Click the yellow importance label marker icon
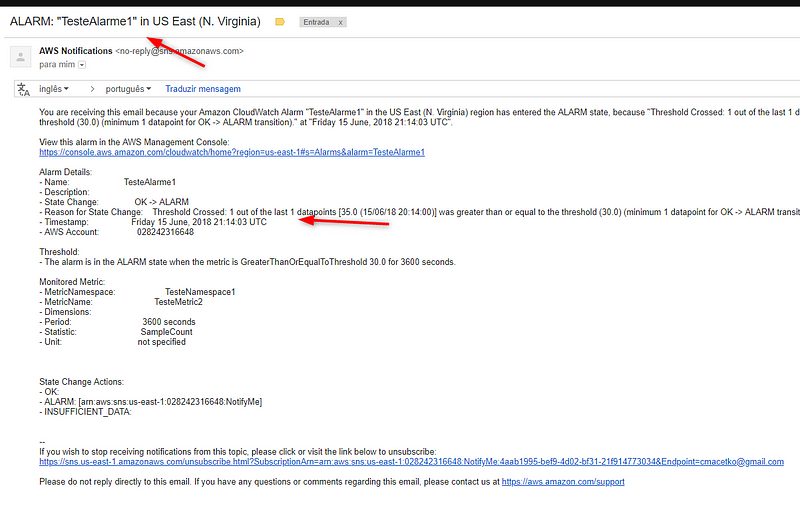800x506 pixels. click(280, 22)
